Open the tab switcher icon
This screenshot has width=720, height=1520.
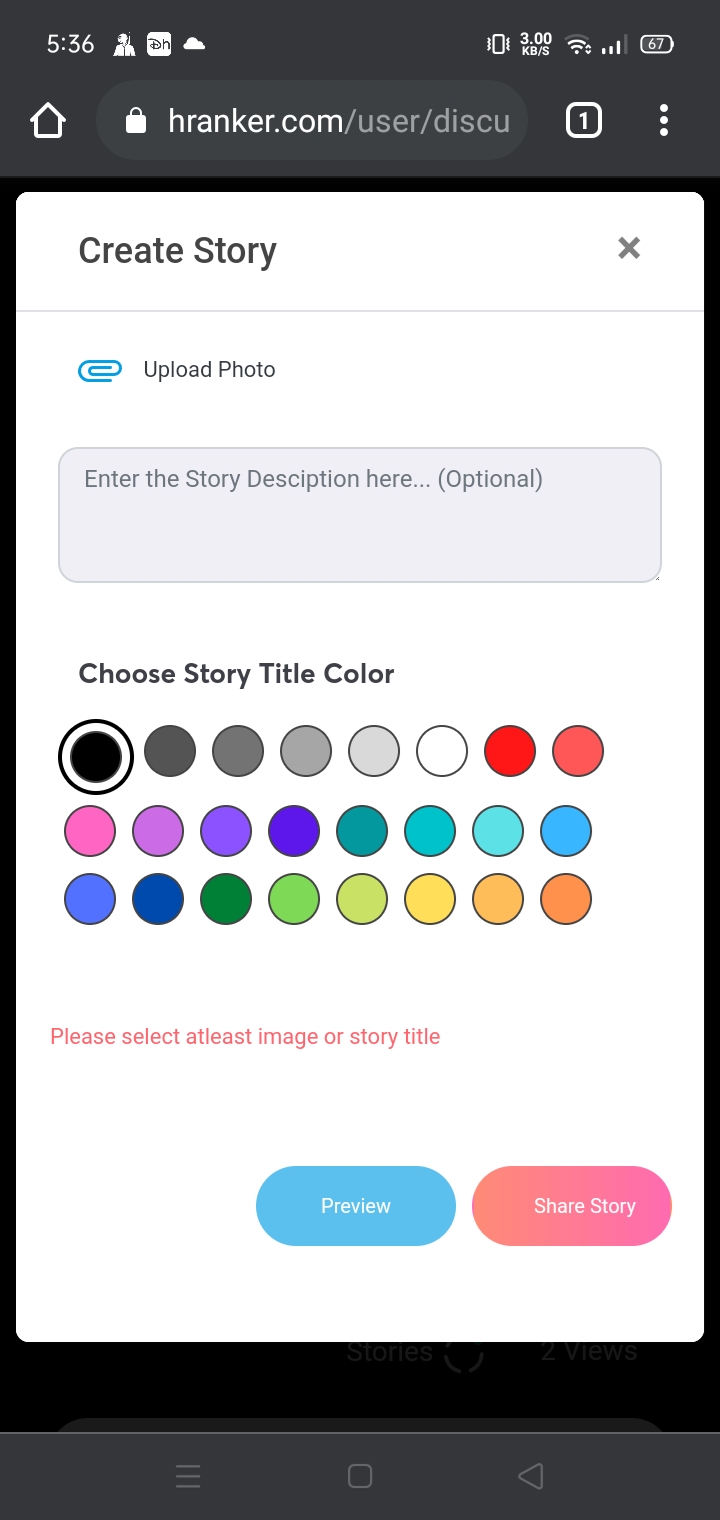click(x=584, y=121)
